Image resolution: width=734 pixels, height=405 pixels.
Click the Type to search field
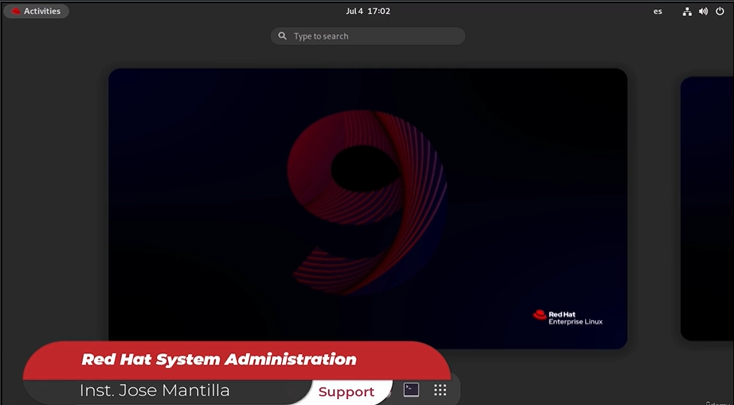click(368, 36)
